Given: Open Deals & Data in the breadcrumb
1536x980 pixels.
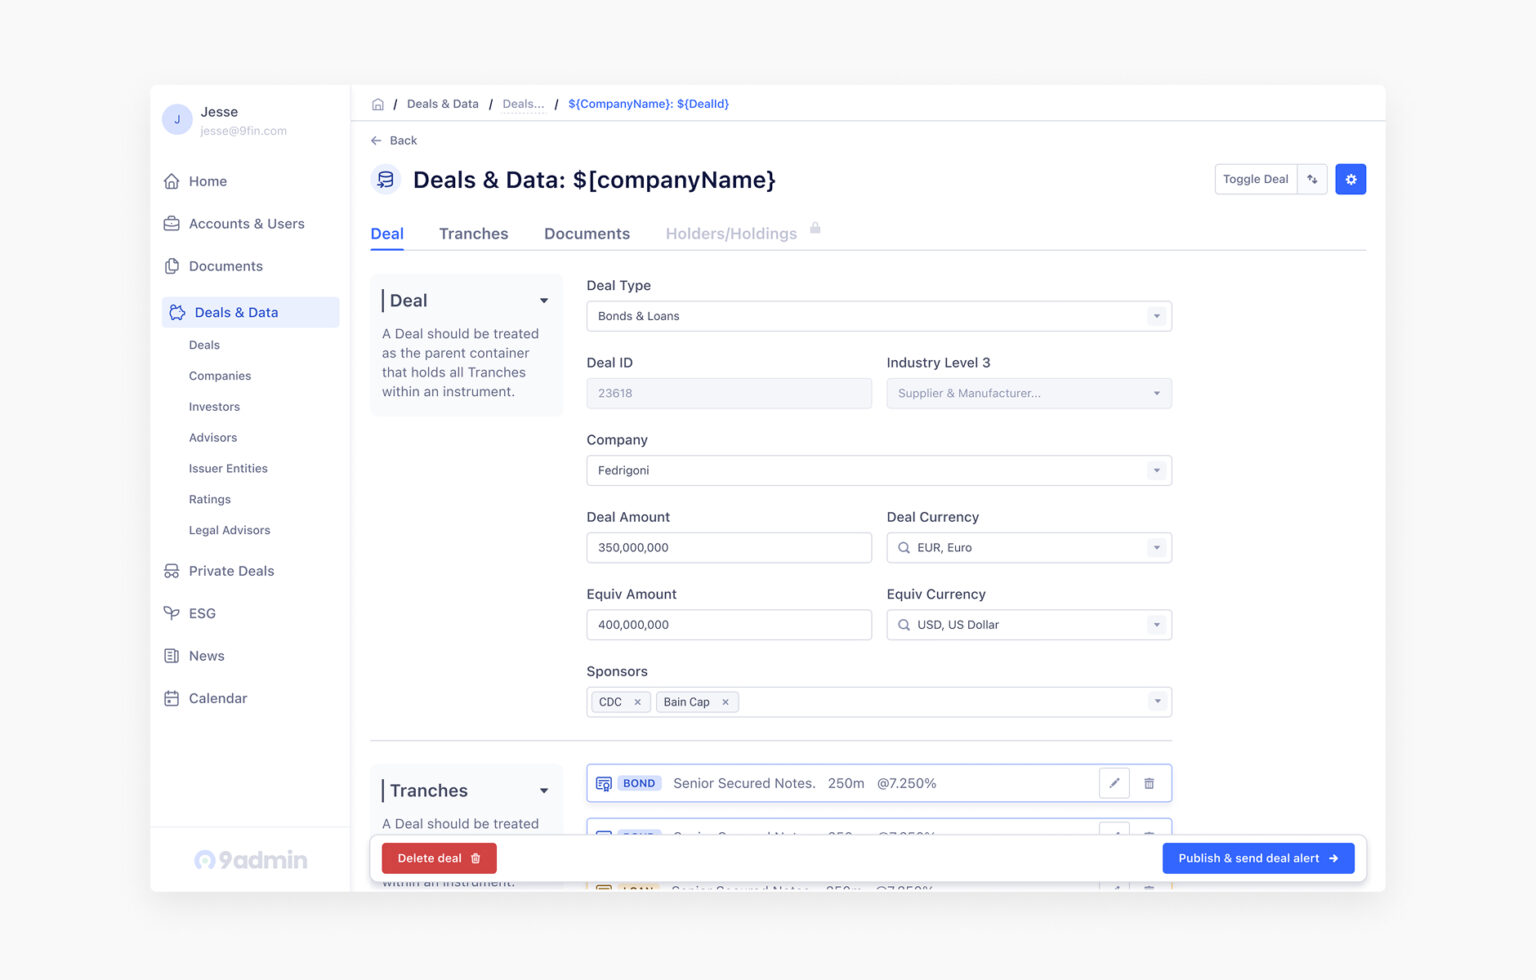Looking at the screenshot, I should pos(443,104).
